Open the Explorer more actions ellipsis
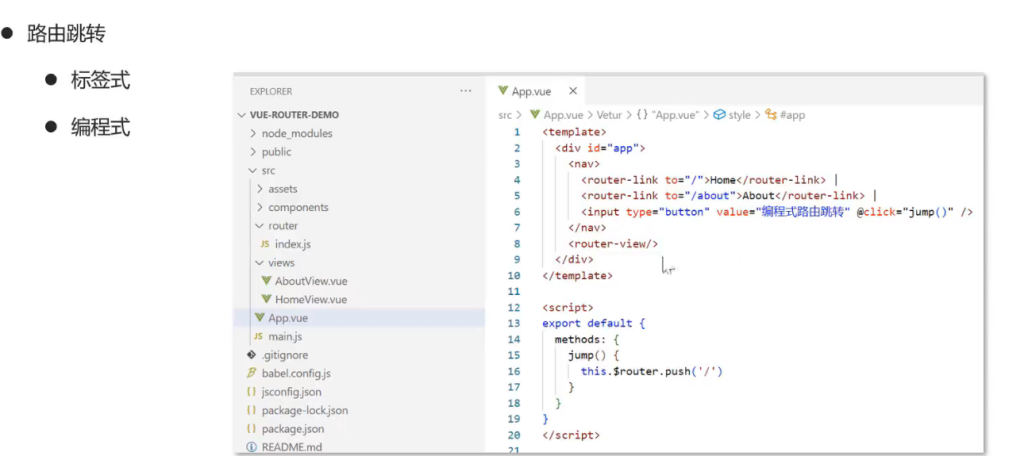This screenshot has width=1024, height=456. tap(465, 91)
